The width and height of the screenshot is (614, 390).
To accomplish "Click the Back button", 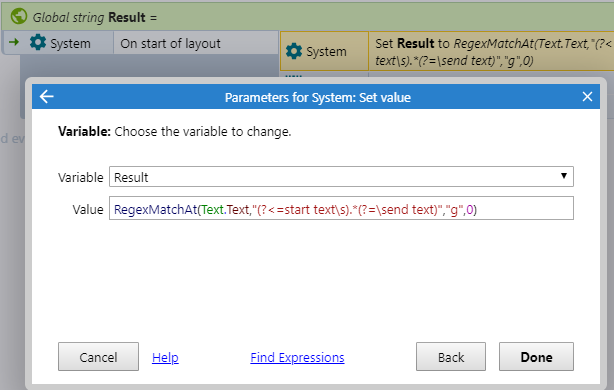I will [x=451, y=357].
